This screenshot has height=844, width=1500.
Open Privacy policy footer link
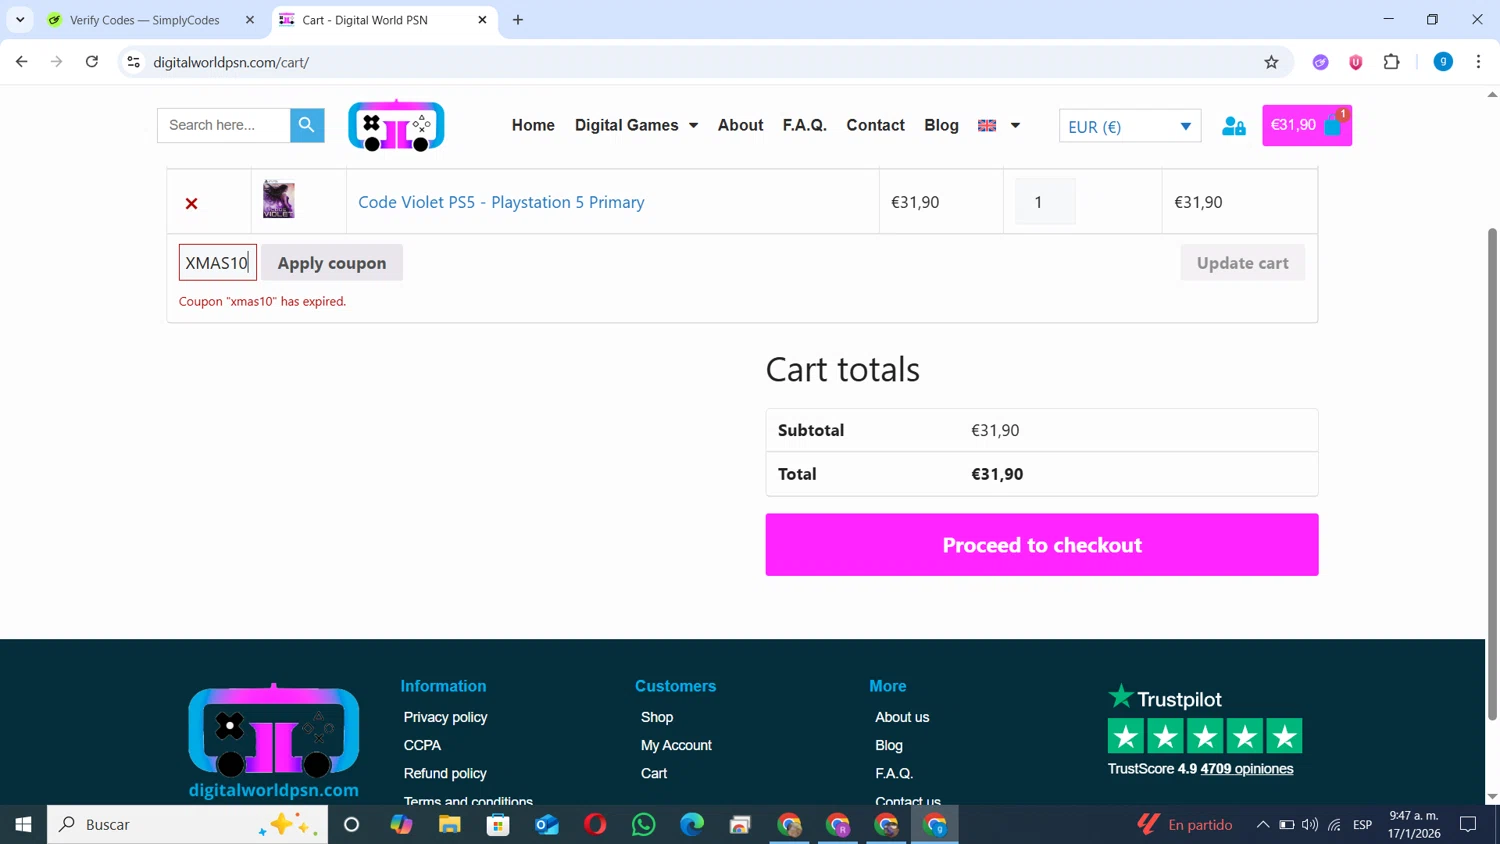point(445,717)
